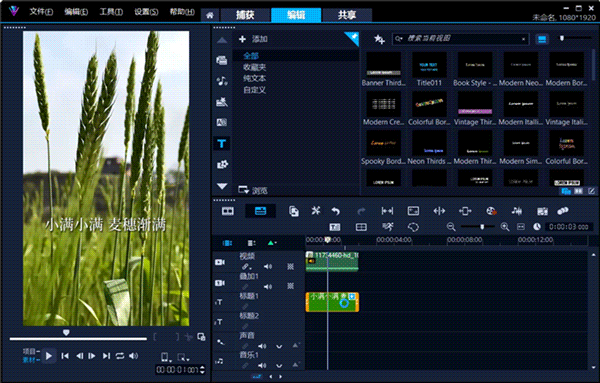
Task: Switch to the 共享 tab
Action: pos(347,15)
